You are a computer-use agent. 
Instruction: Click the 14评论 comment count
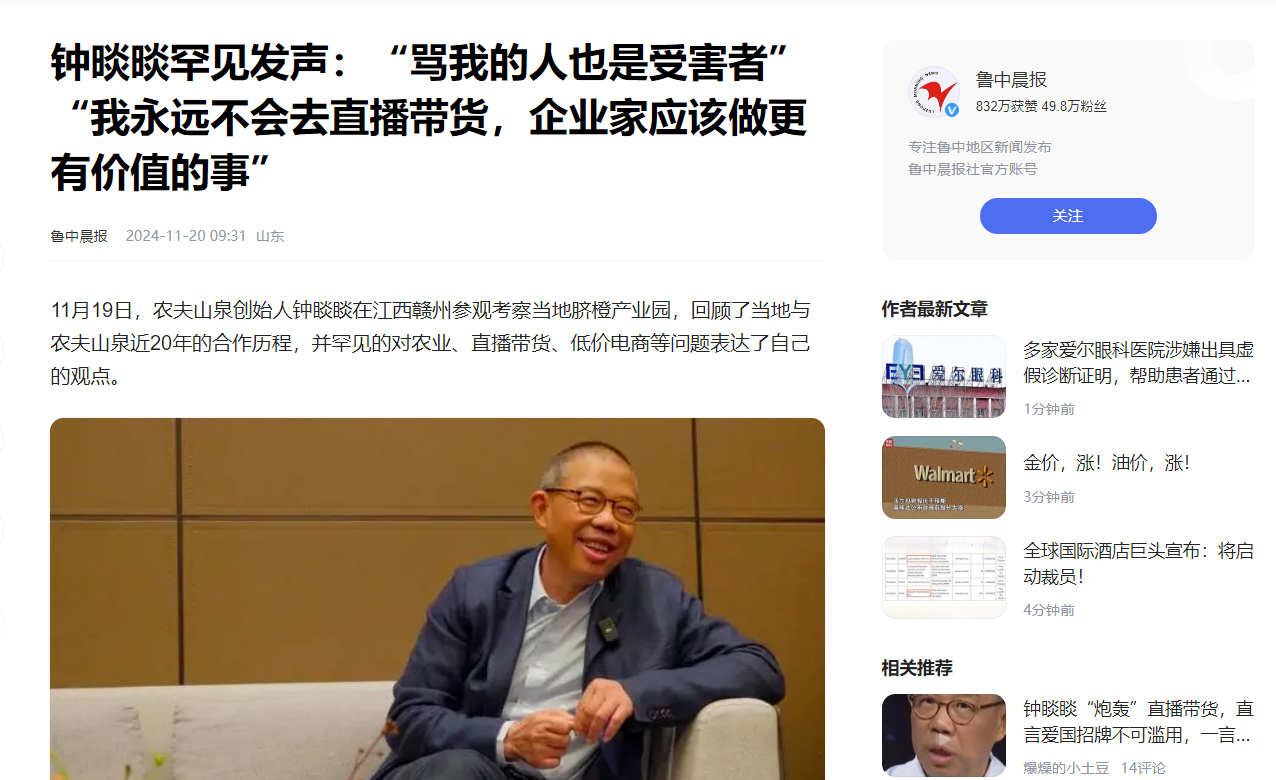[1143, 768]
